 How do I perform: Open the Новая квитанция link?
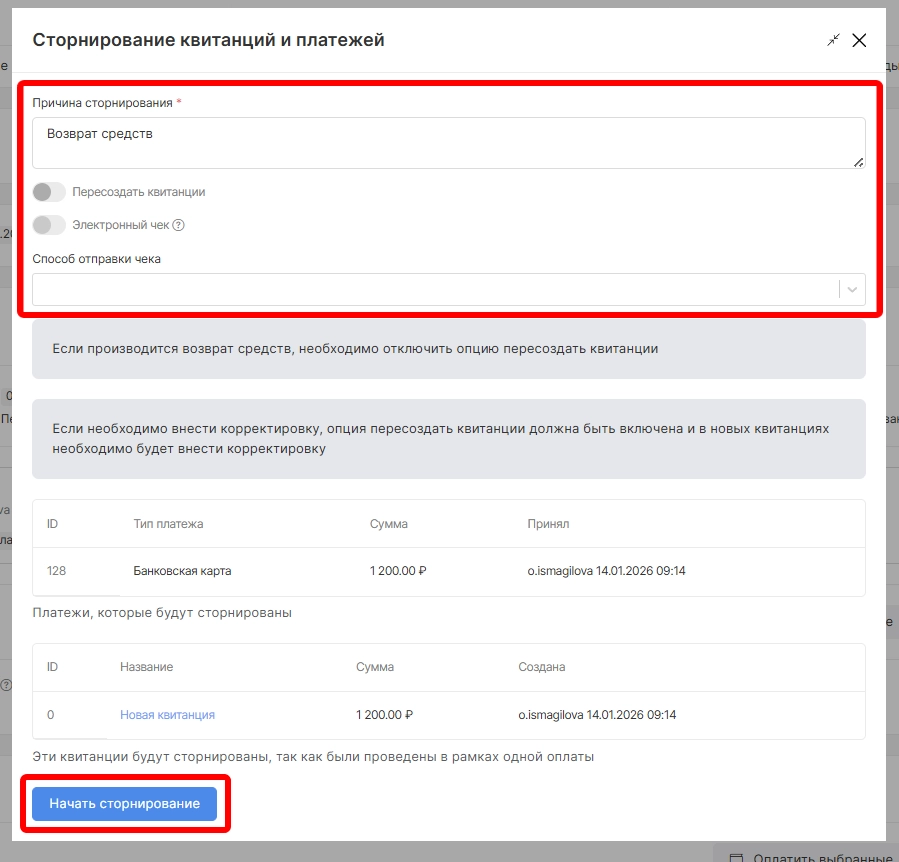pos(167,715)
